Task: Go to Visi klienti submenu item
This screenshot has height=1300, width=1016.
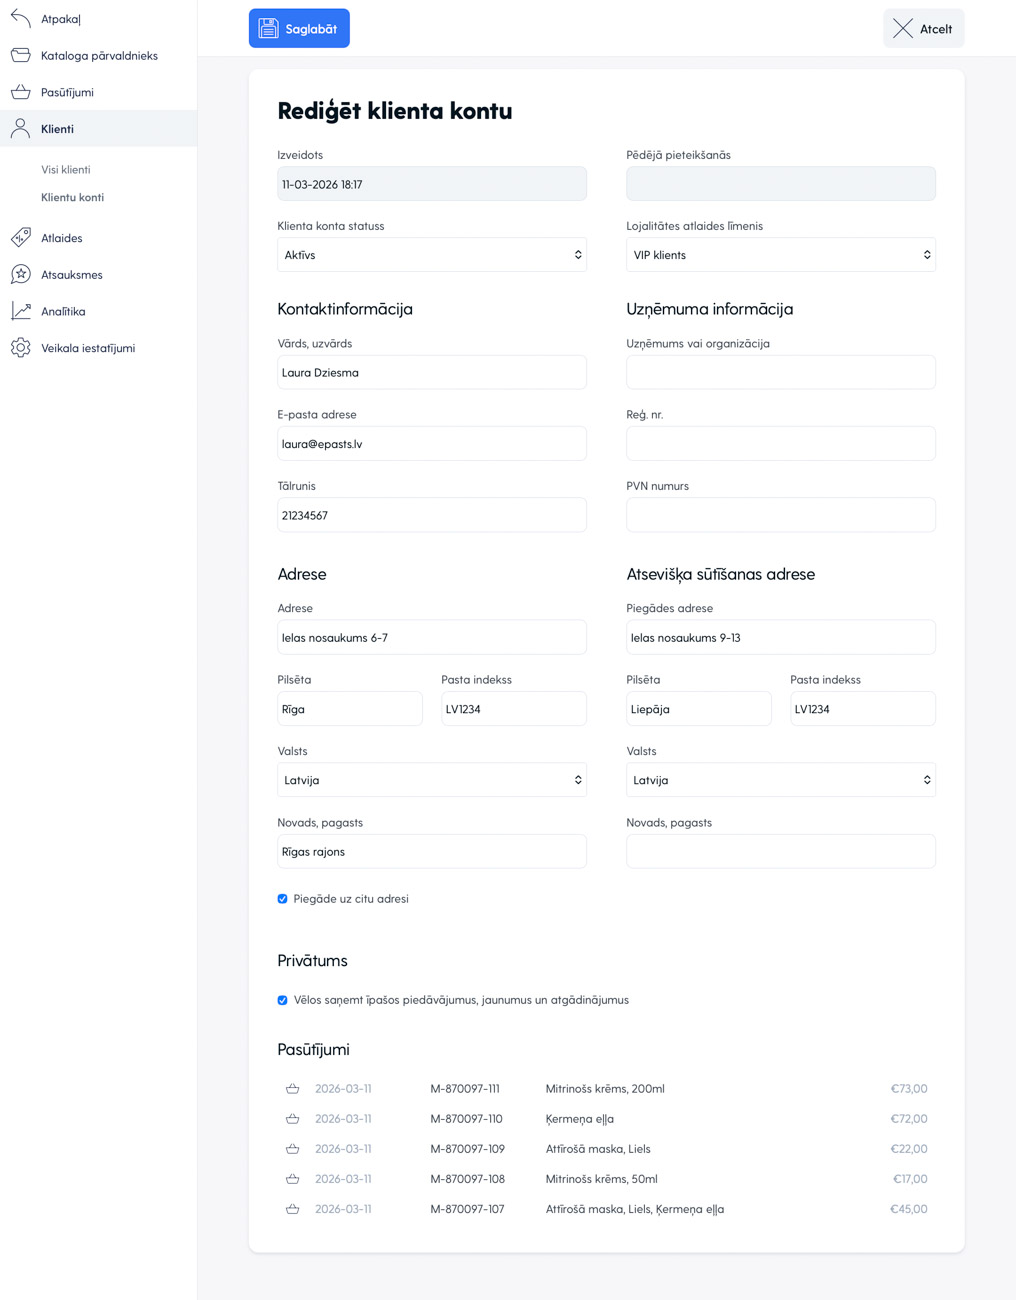Action: [66, 170]
